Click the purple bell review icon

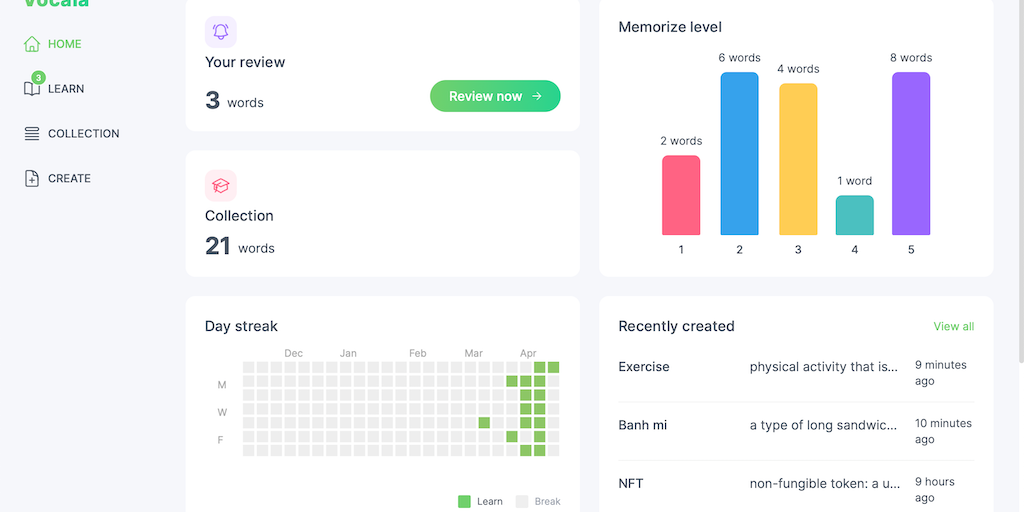coord(221,32)
